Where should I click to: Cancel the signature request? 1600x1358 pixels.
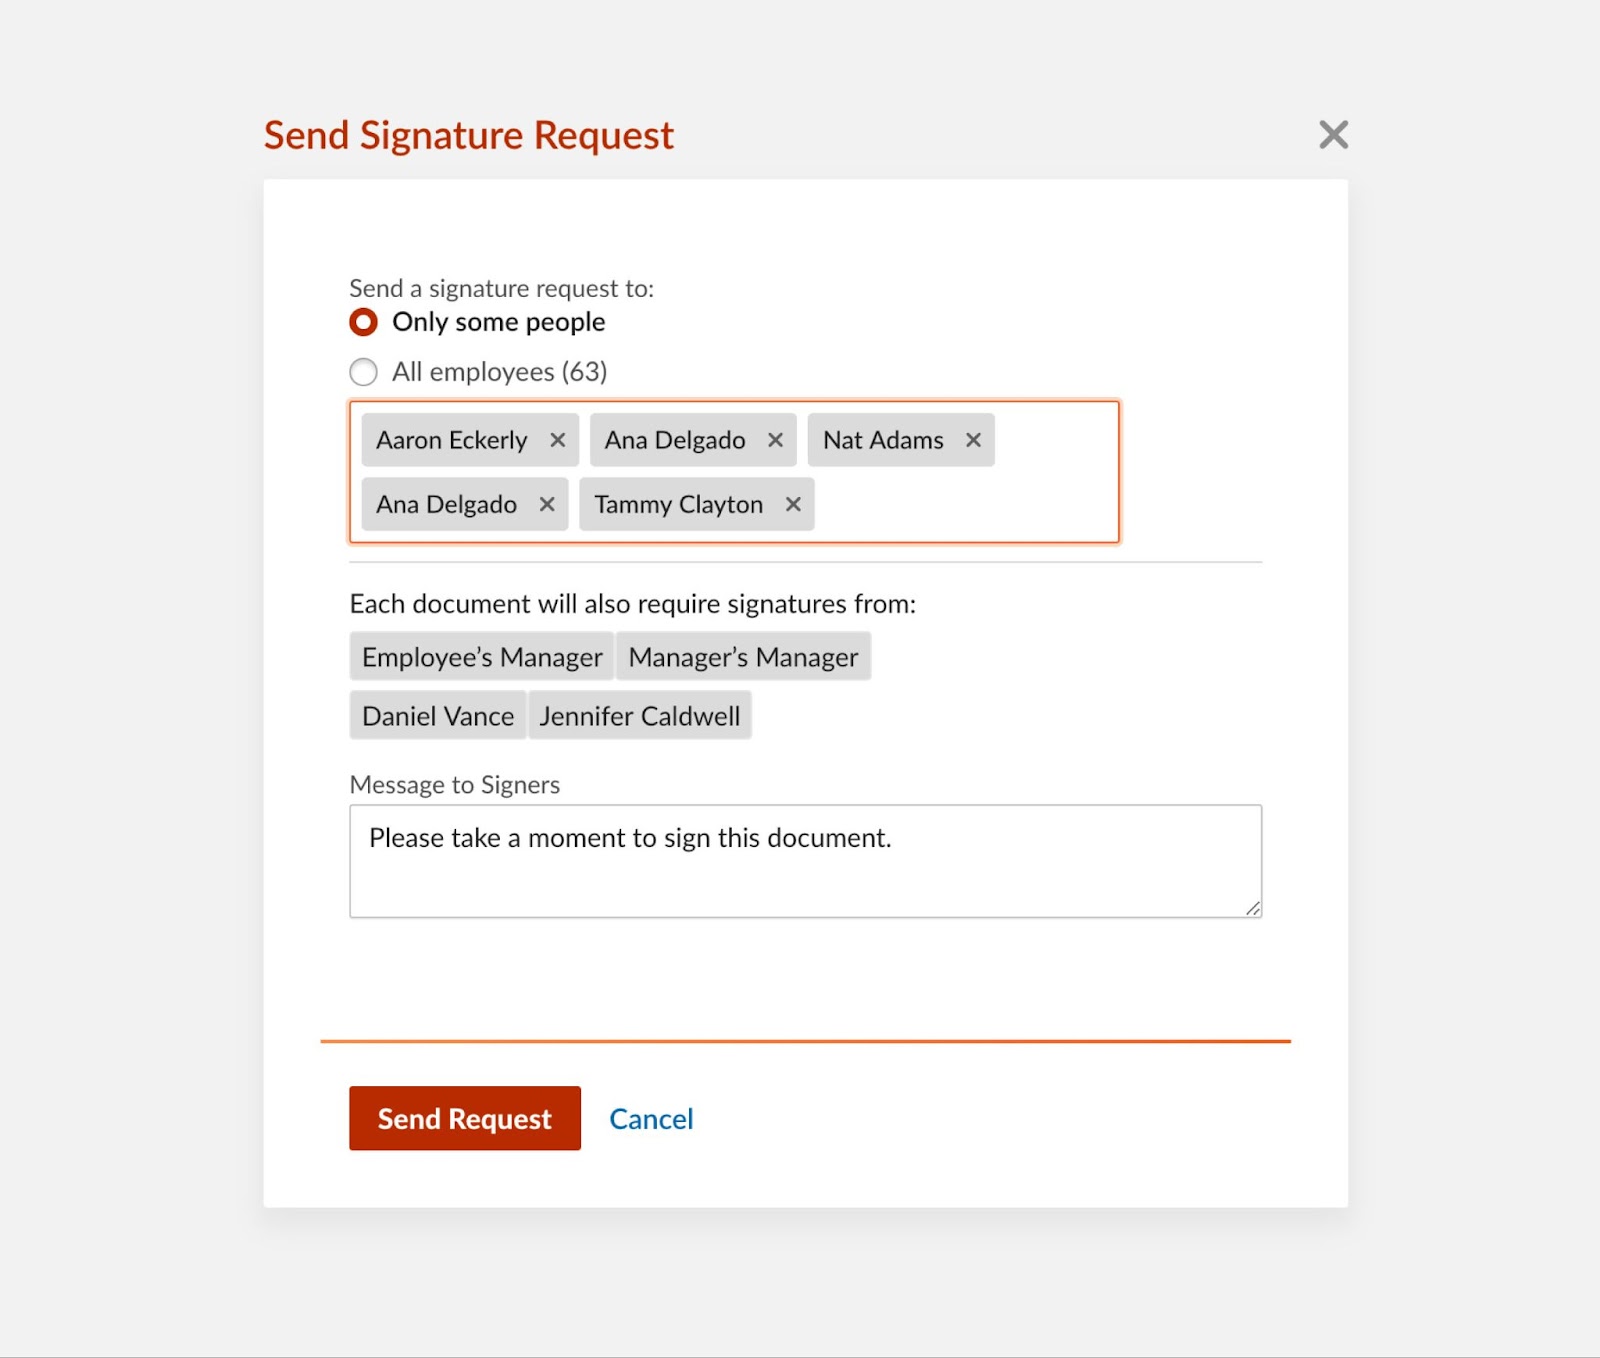click(651, 1119)
